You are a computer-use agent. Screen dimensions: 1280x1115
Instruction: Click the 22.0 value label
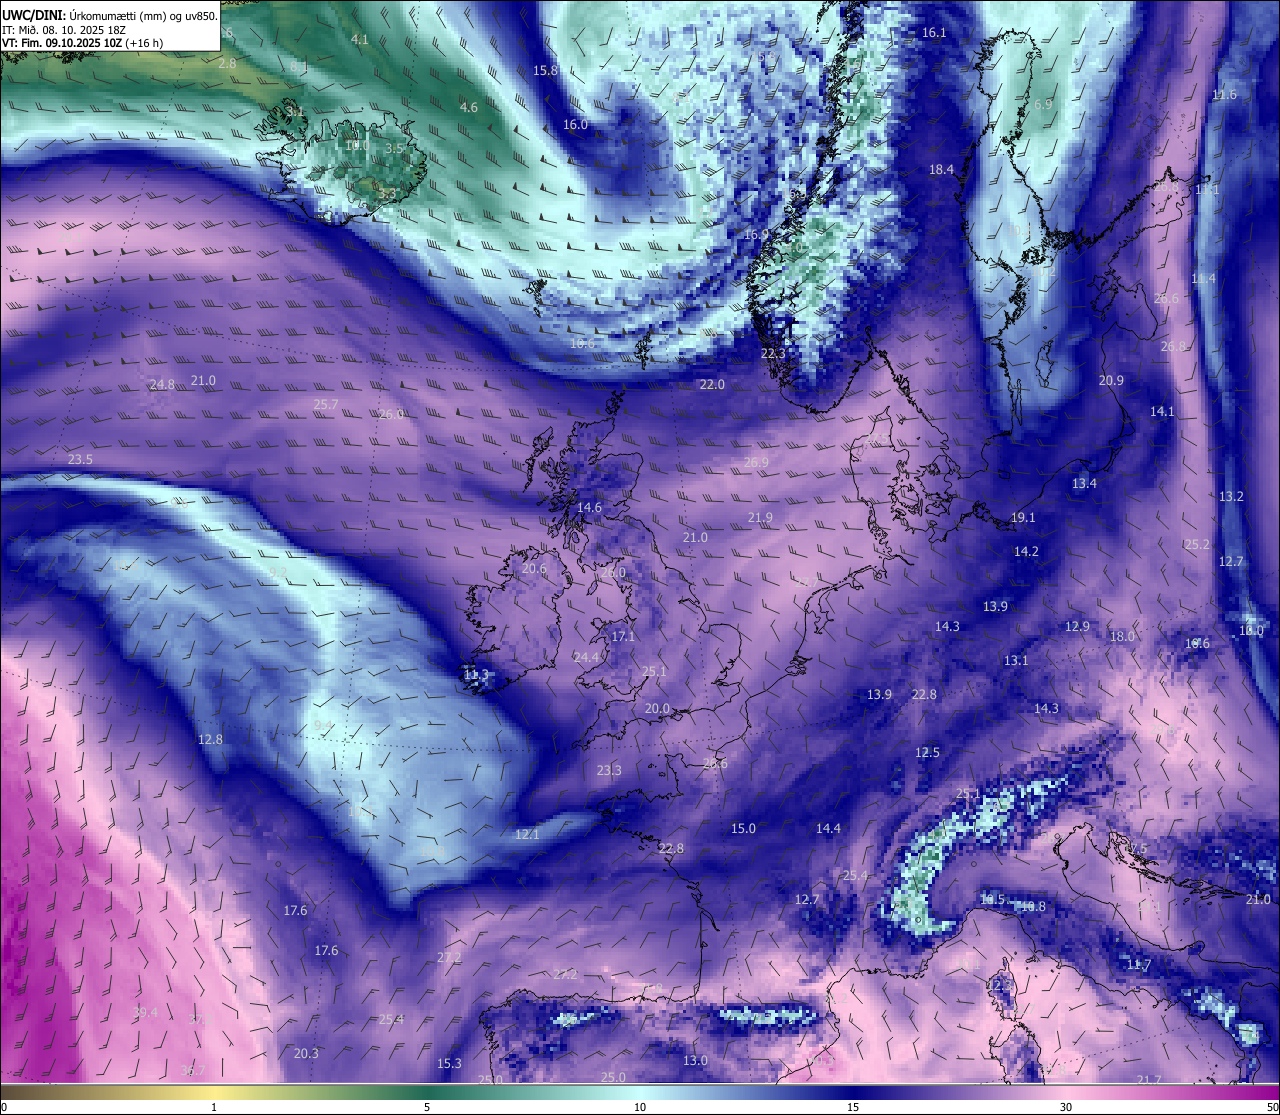click(x=712, y=385)
